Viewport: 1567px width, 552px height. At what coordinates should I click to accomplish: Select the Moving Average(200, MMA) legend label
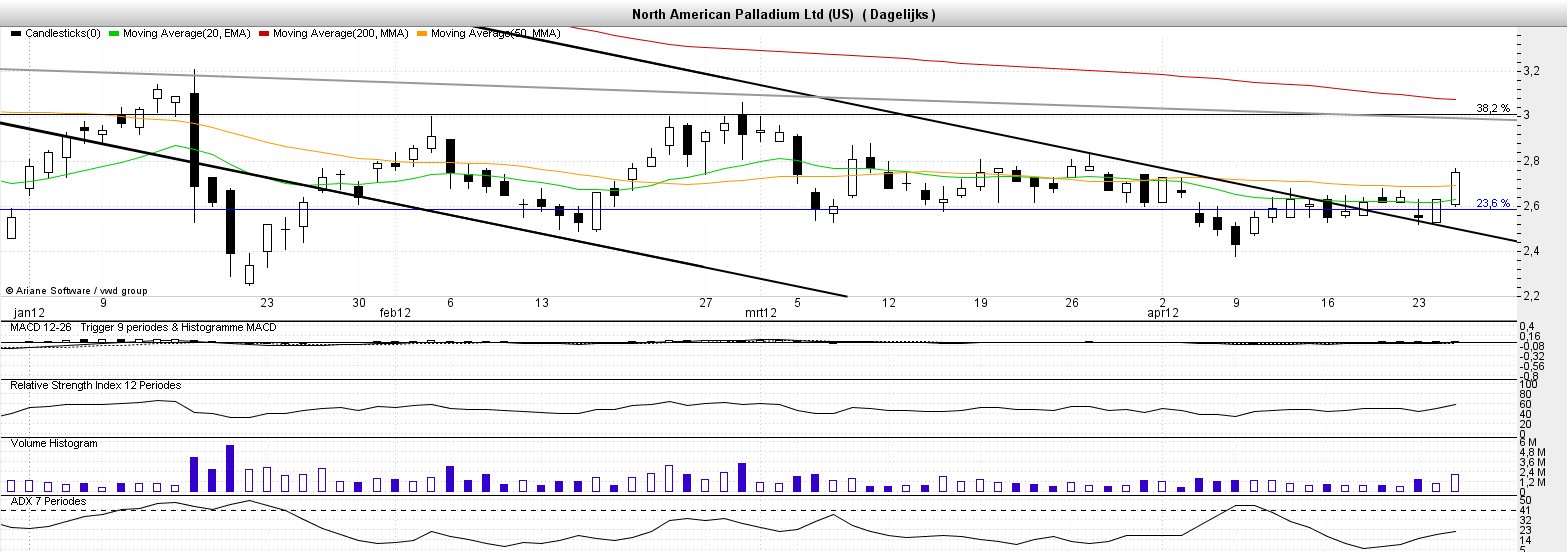pyautogui.click(x=341, y=34)
